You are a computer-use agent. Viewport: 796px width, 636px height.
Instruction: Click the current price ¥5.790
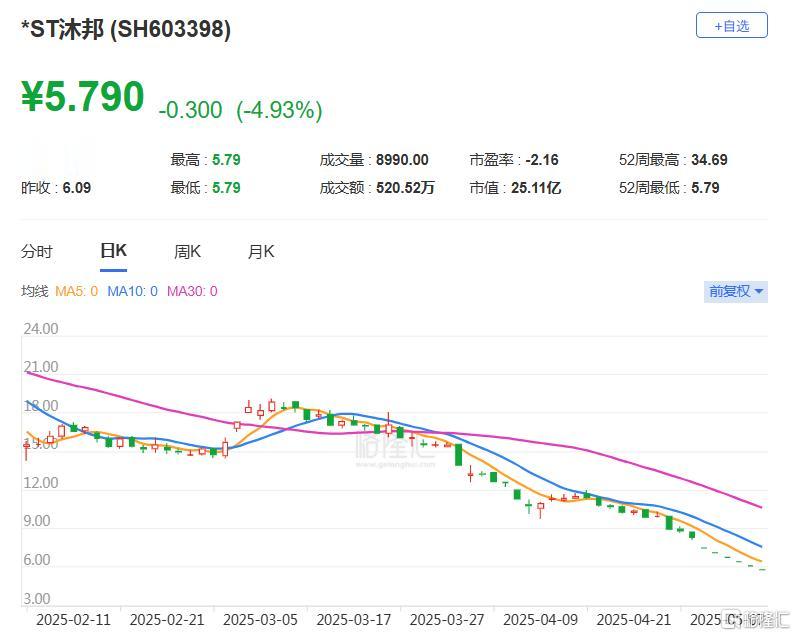click(x=83, y=96)
